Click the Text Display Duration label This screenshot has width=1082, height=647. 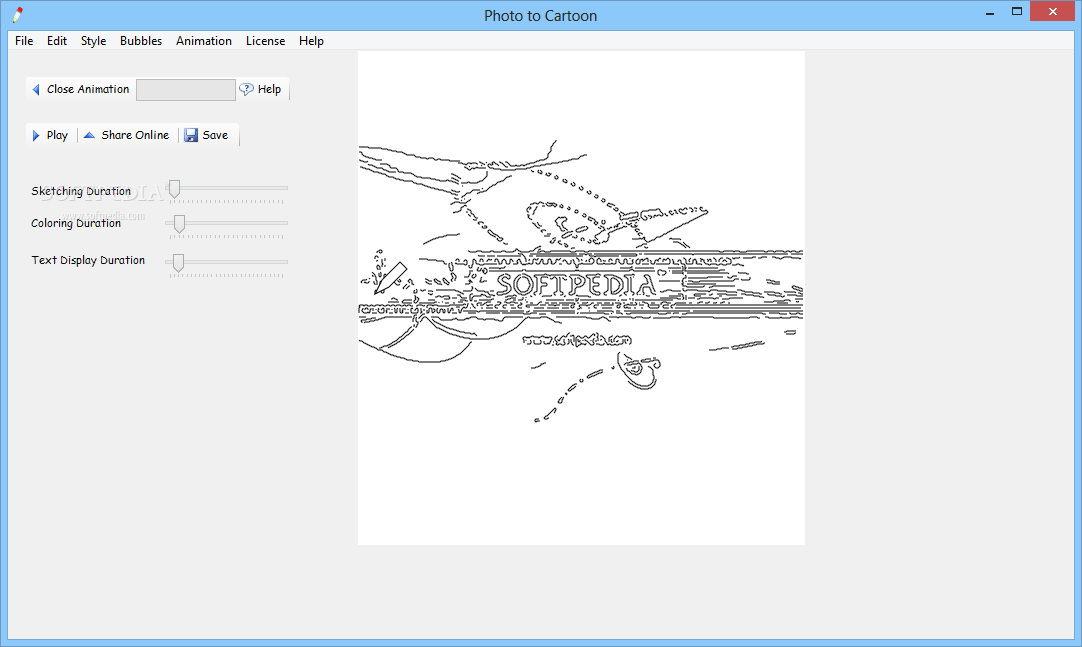pyautogui.click(x=88, y=260)
